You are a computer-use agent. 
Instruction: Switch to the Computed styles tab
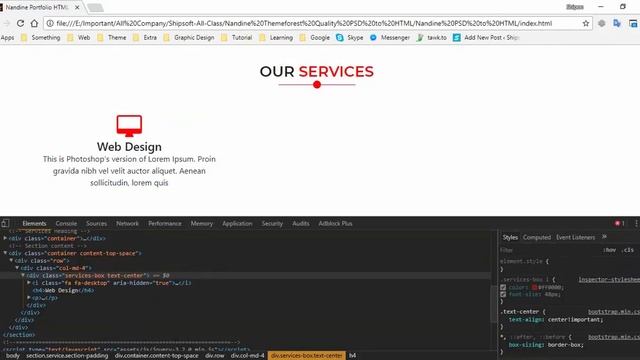click(x=537, y=237)
